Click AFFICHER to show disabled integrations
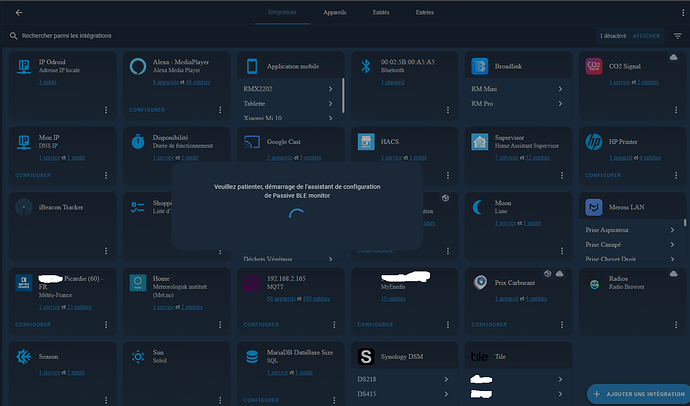 tap(646, 36)
